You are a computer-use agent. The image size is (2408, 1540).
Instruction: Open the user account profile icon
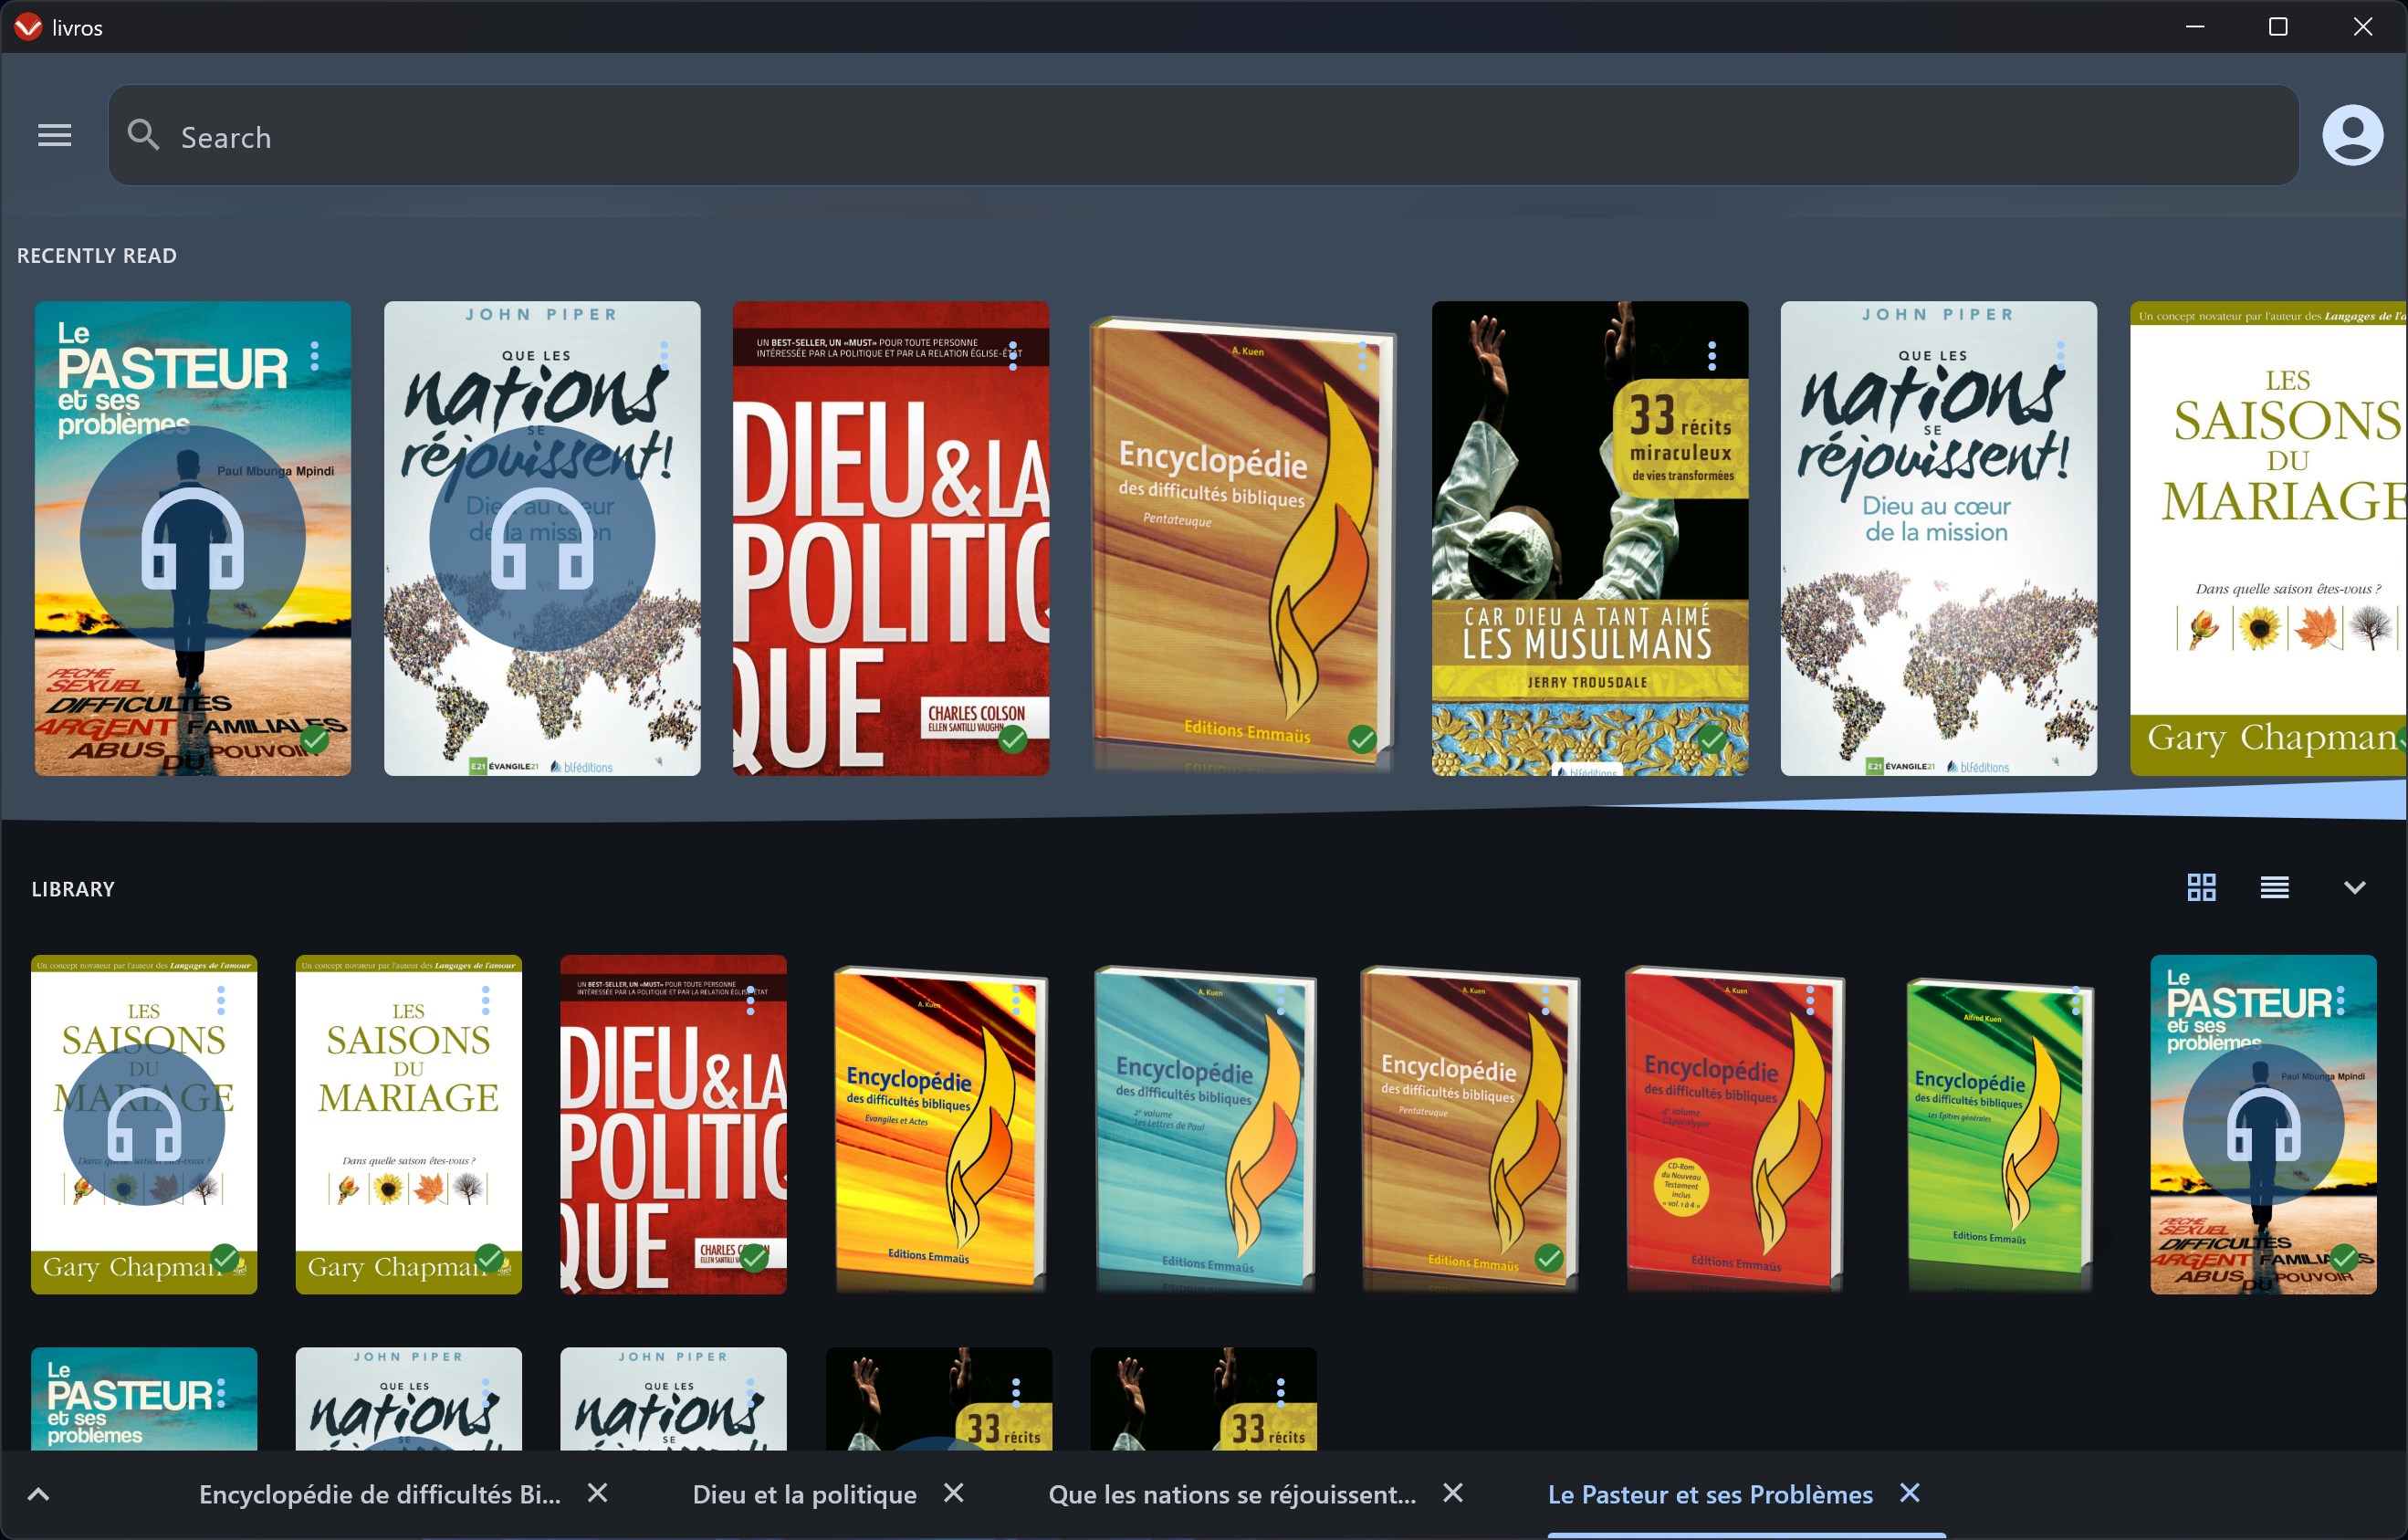(x=2351, y=135)
